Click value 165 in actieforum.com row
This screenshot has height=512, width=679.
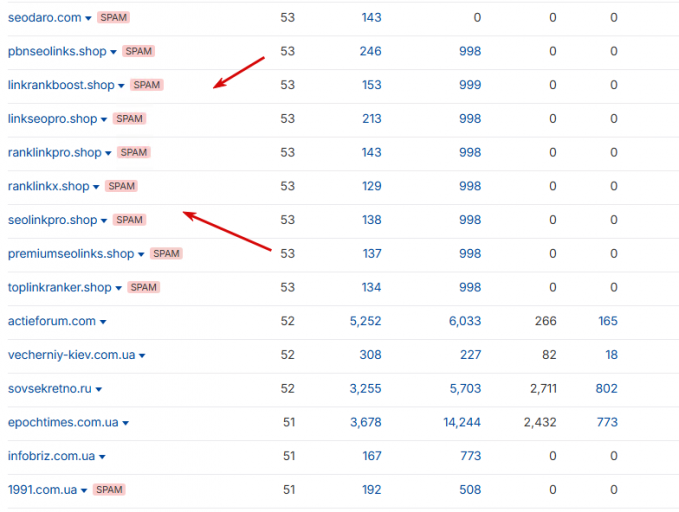608,321
